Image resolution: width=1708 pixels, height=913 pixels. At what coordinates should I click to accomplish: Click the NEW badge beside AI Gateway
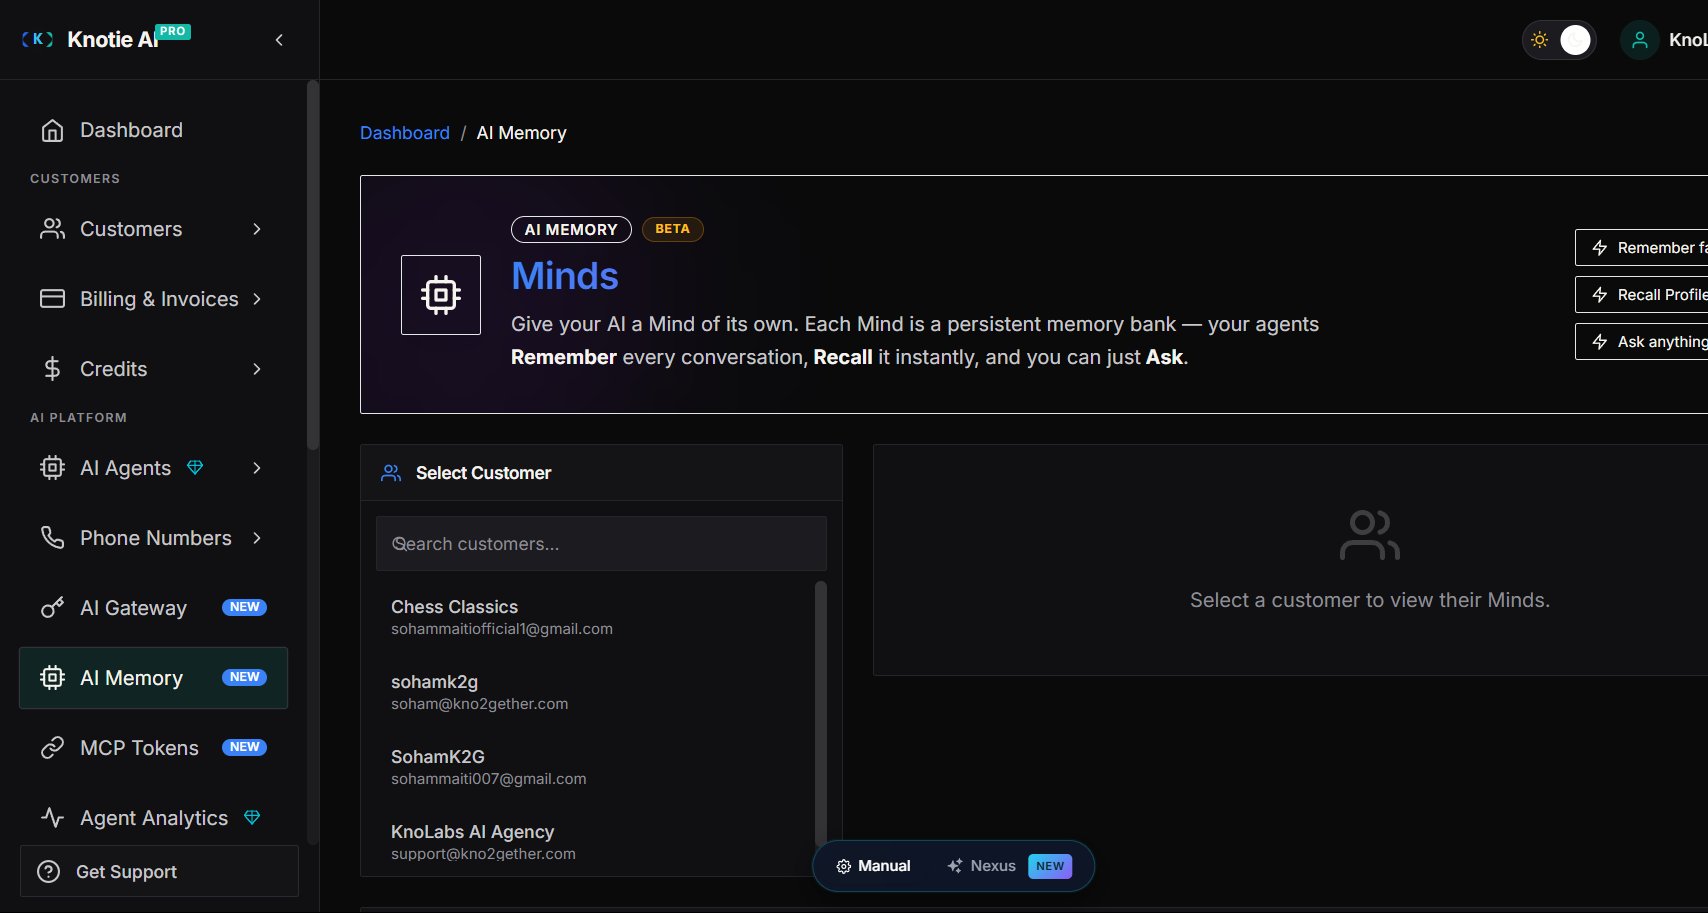(x=244, y=607)
